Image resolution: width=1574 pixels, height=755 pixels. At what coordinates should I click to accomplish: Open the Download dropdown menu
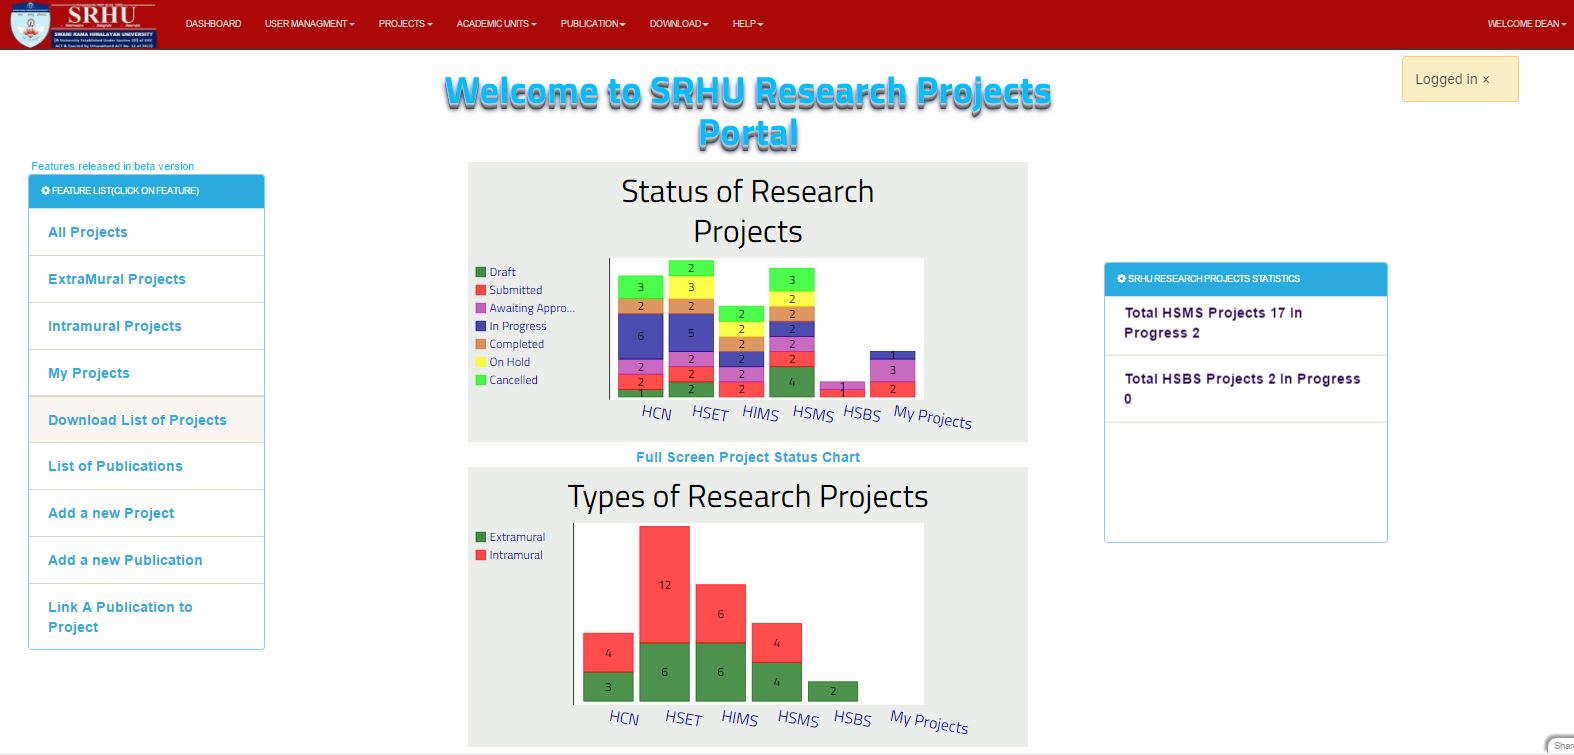(x=679, y=24)
